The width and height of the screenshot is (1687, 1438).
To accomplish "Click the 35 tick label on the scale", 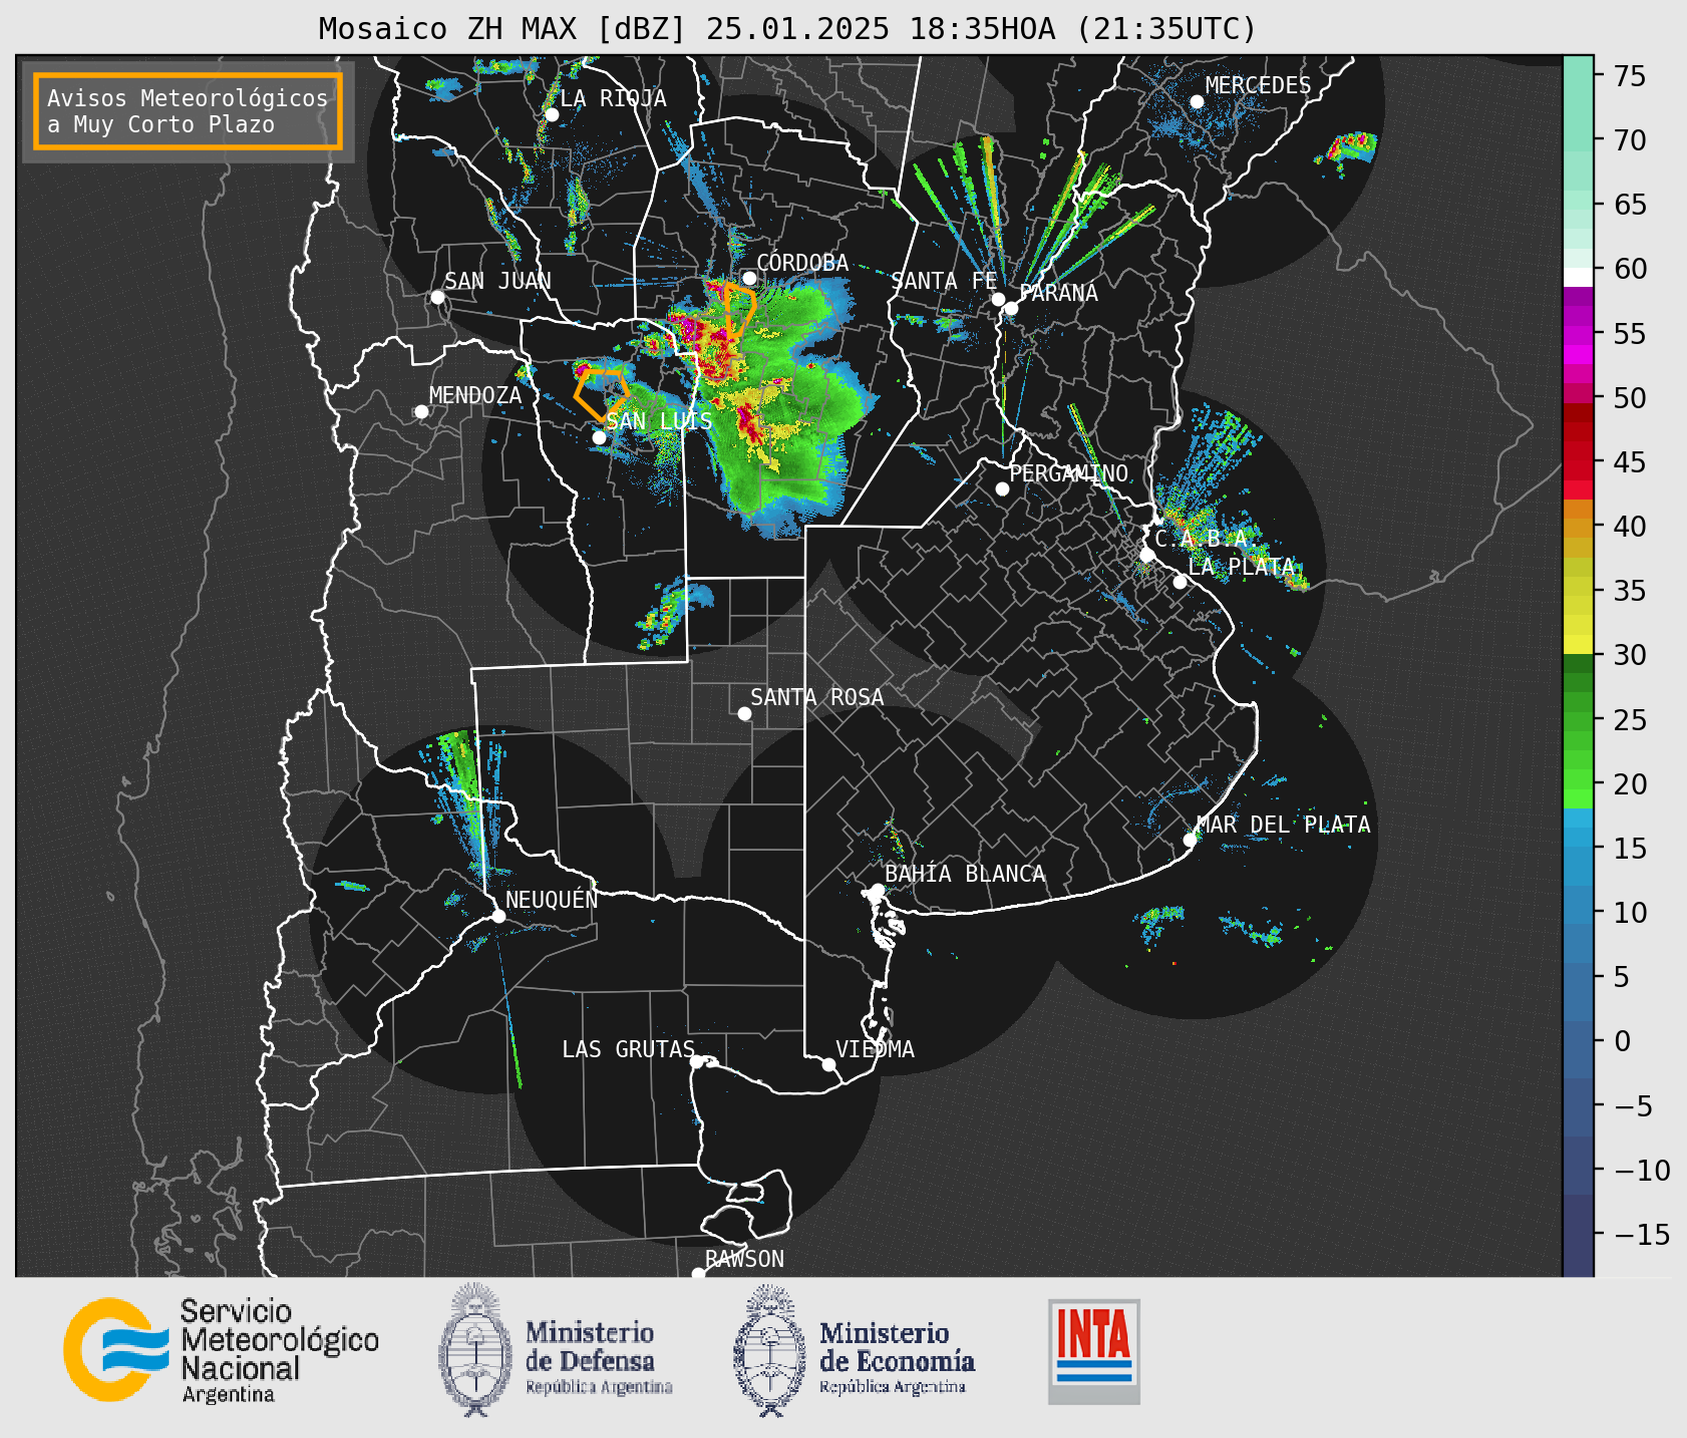I will tap(1630, 591).
